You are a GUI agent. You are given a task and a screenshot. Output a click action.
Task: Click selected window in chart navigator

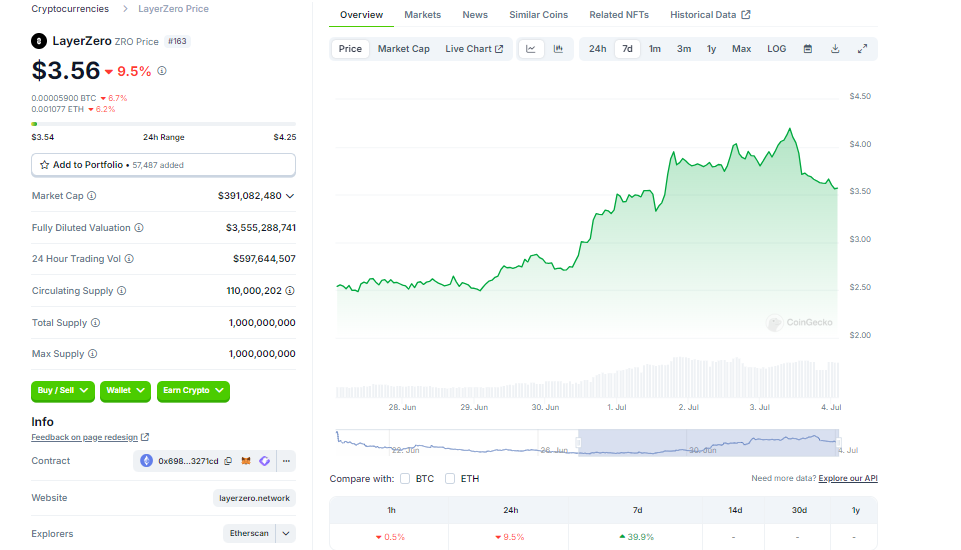(708, 443)
